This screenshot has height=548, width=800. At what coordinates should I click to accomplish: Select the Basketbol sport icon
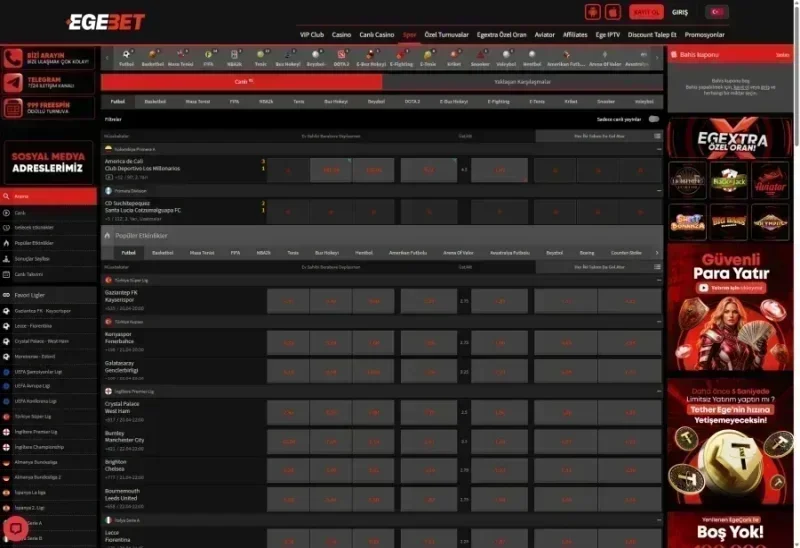pyautogui.click(x=152, y=58)
